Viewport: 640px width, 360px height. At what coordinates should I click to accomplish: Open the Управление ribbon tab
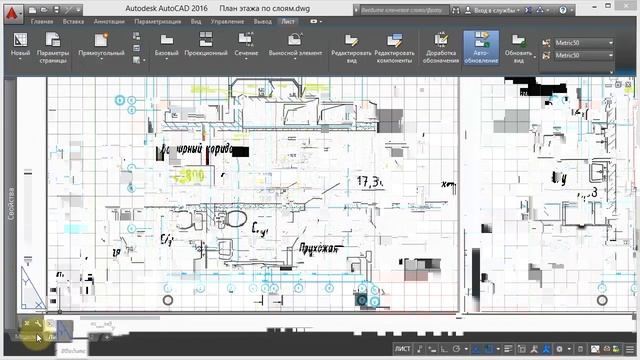coord(227,21)
